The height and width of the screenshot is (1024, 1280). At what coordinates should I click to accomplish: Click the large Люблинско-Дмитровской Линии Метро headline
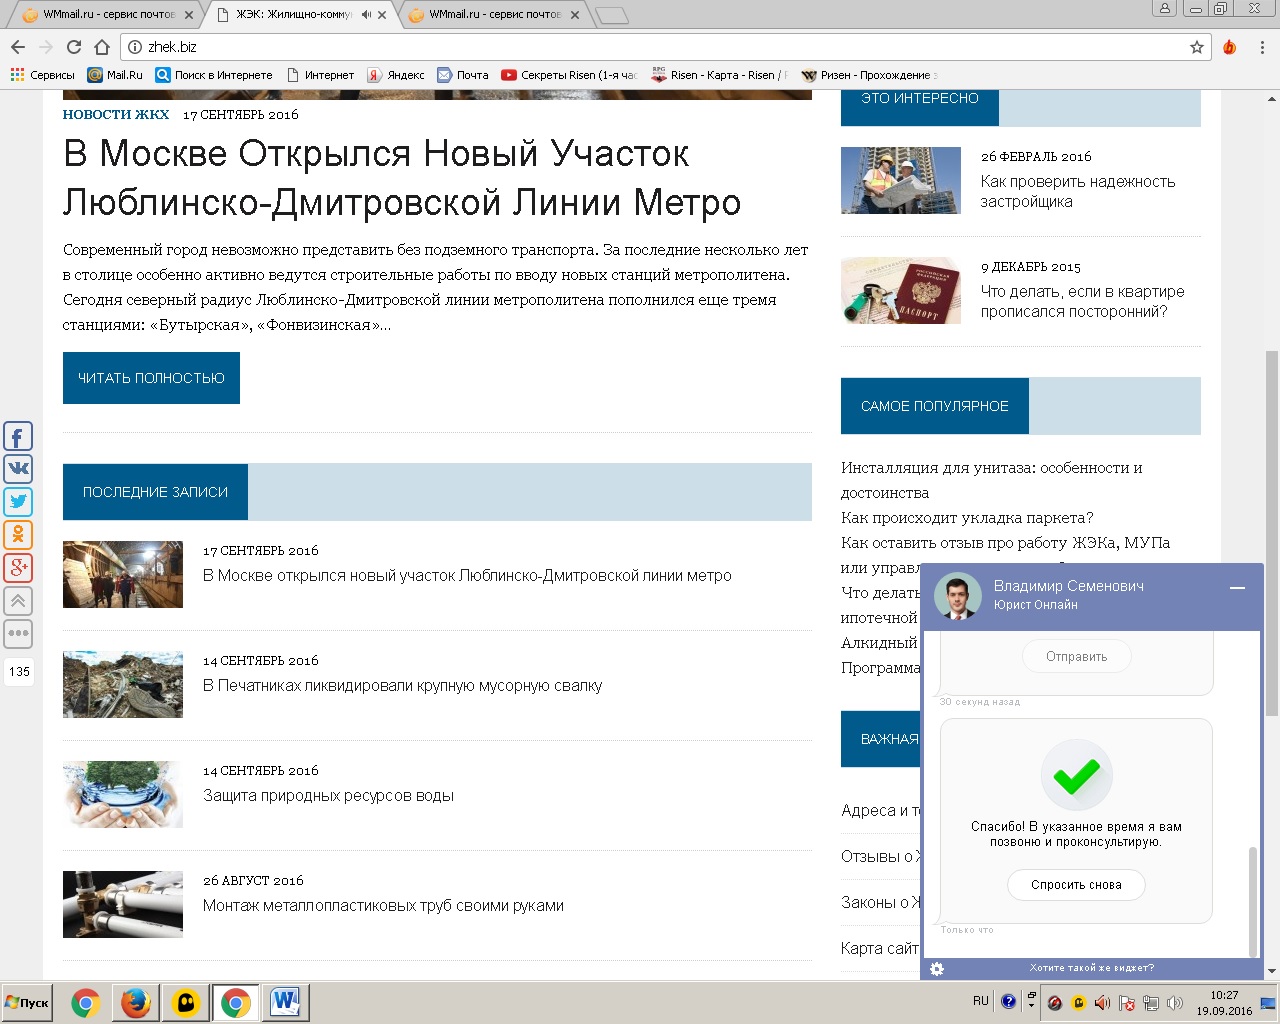point(402,178)
